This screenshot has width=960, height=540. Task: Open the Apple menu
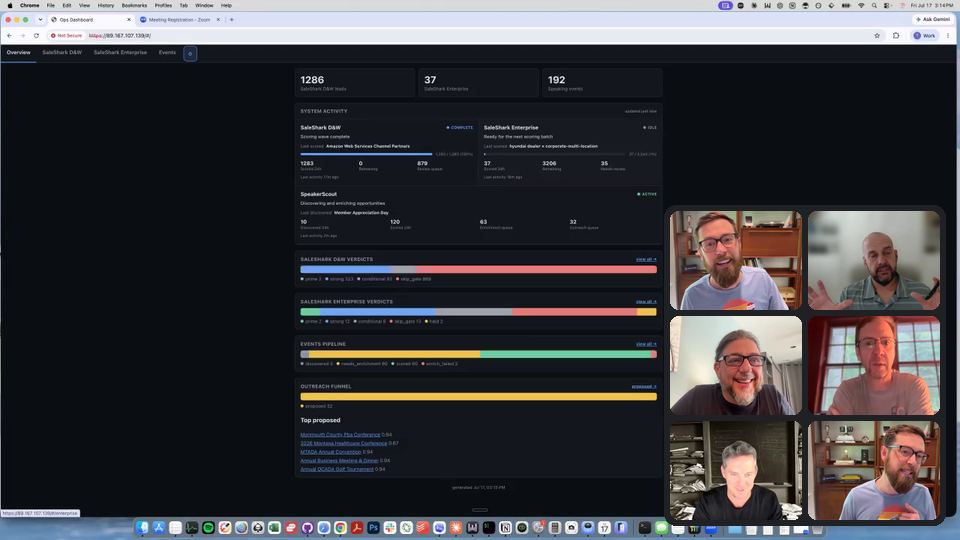pyautogui.click(x=10, y=6)
